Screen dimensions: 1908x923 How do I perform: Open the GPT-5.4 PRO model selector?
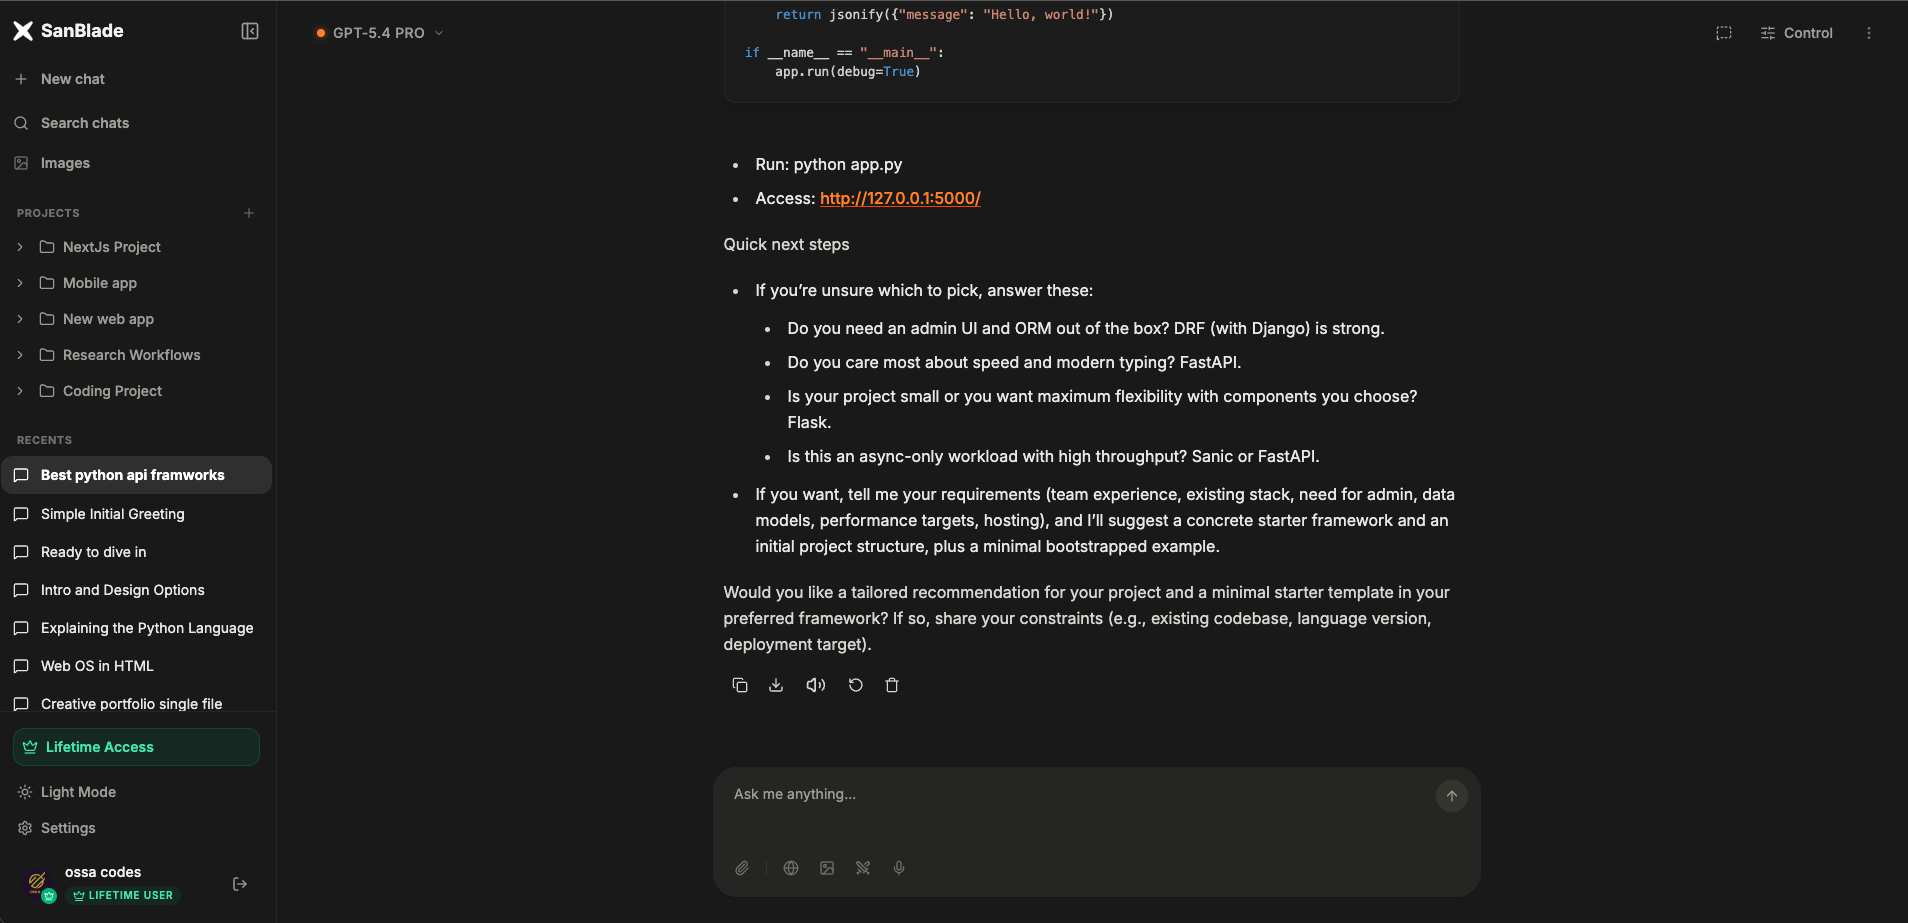click(x=378, y=32)
